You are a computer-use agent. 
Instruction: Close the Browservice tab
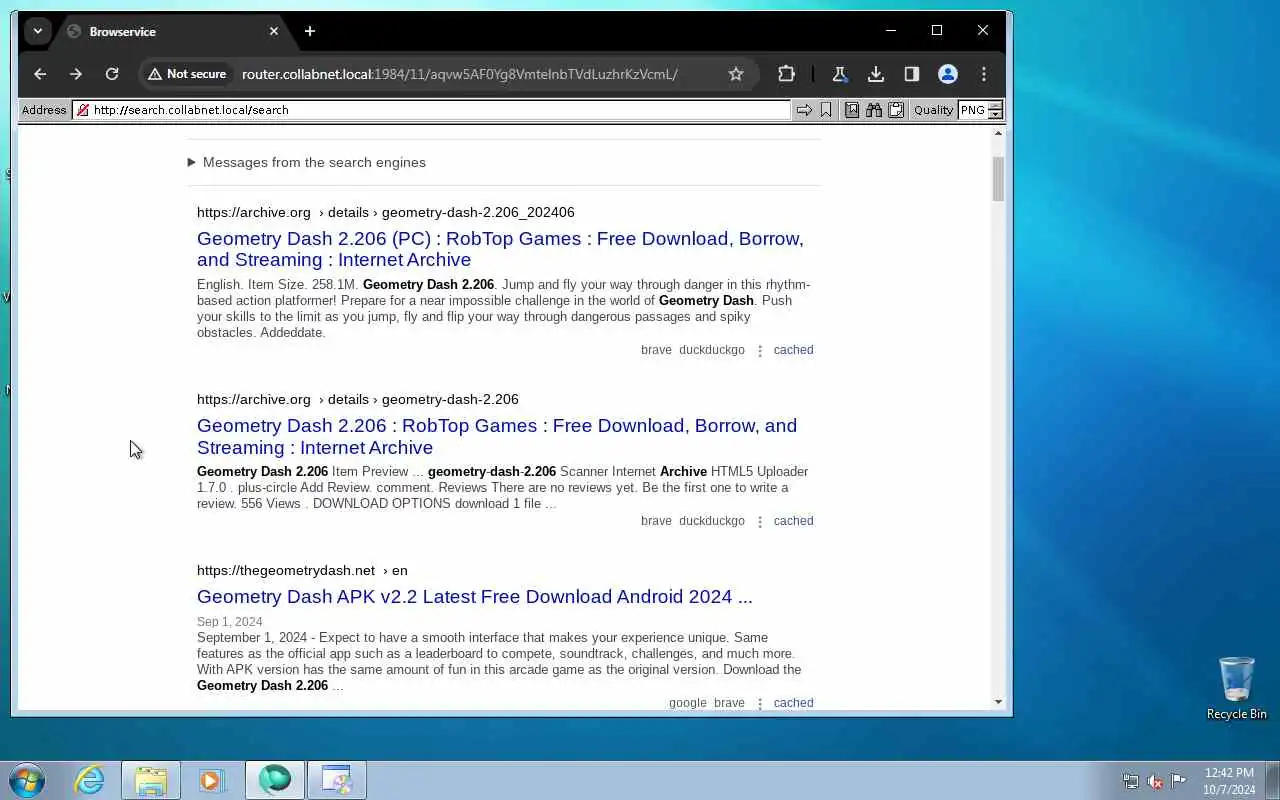point(274,31)
